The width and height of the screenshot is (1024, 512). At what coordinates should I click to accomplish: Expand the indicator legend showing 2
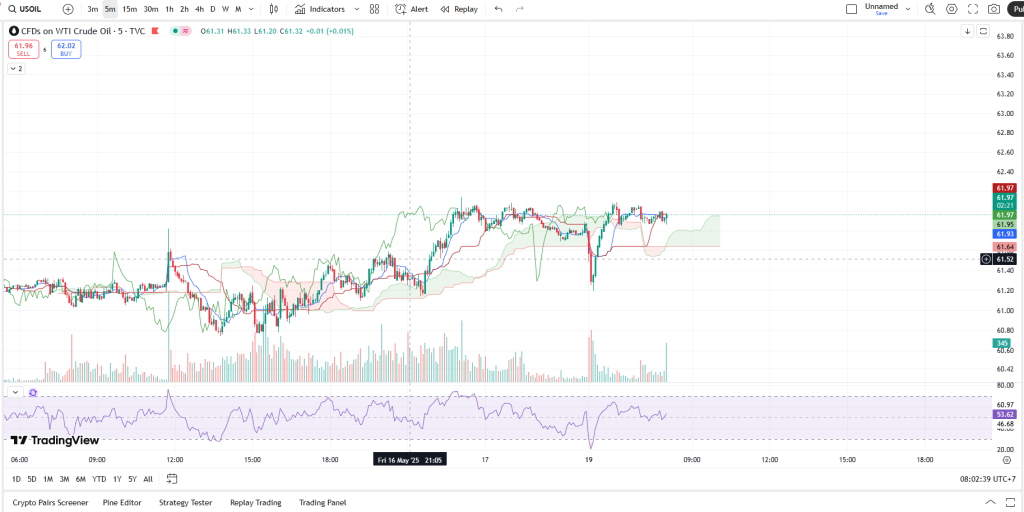(x=16, y=69)
